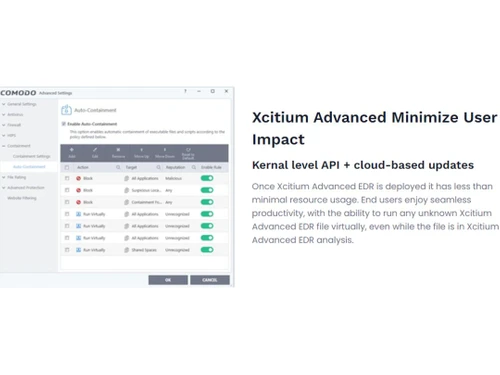This screenshot has height=375, width=500.
Task: Click the Edit pencil toolbar icon
Action: pos(95,150)
